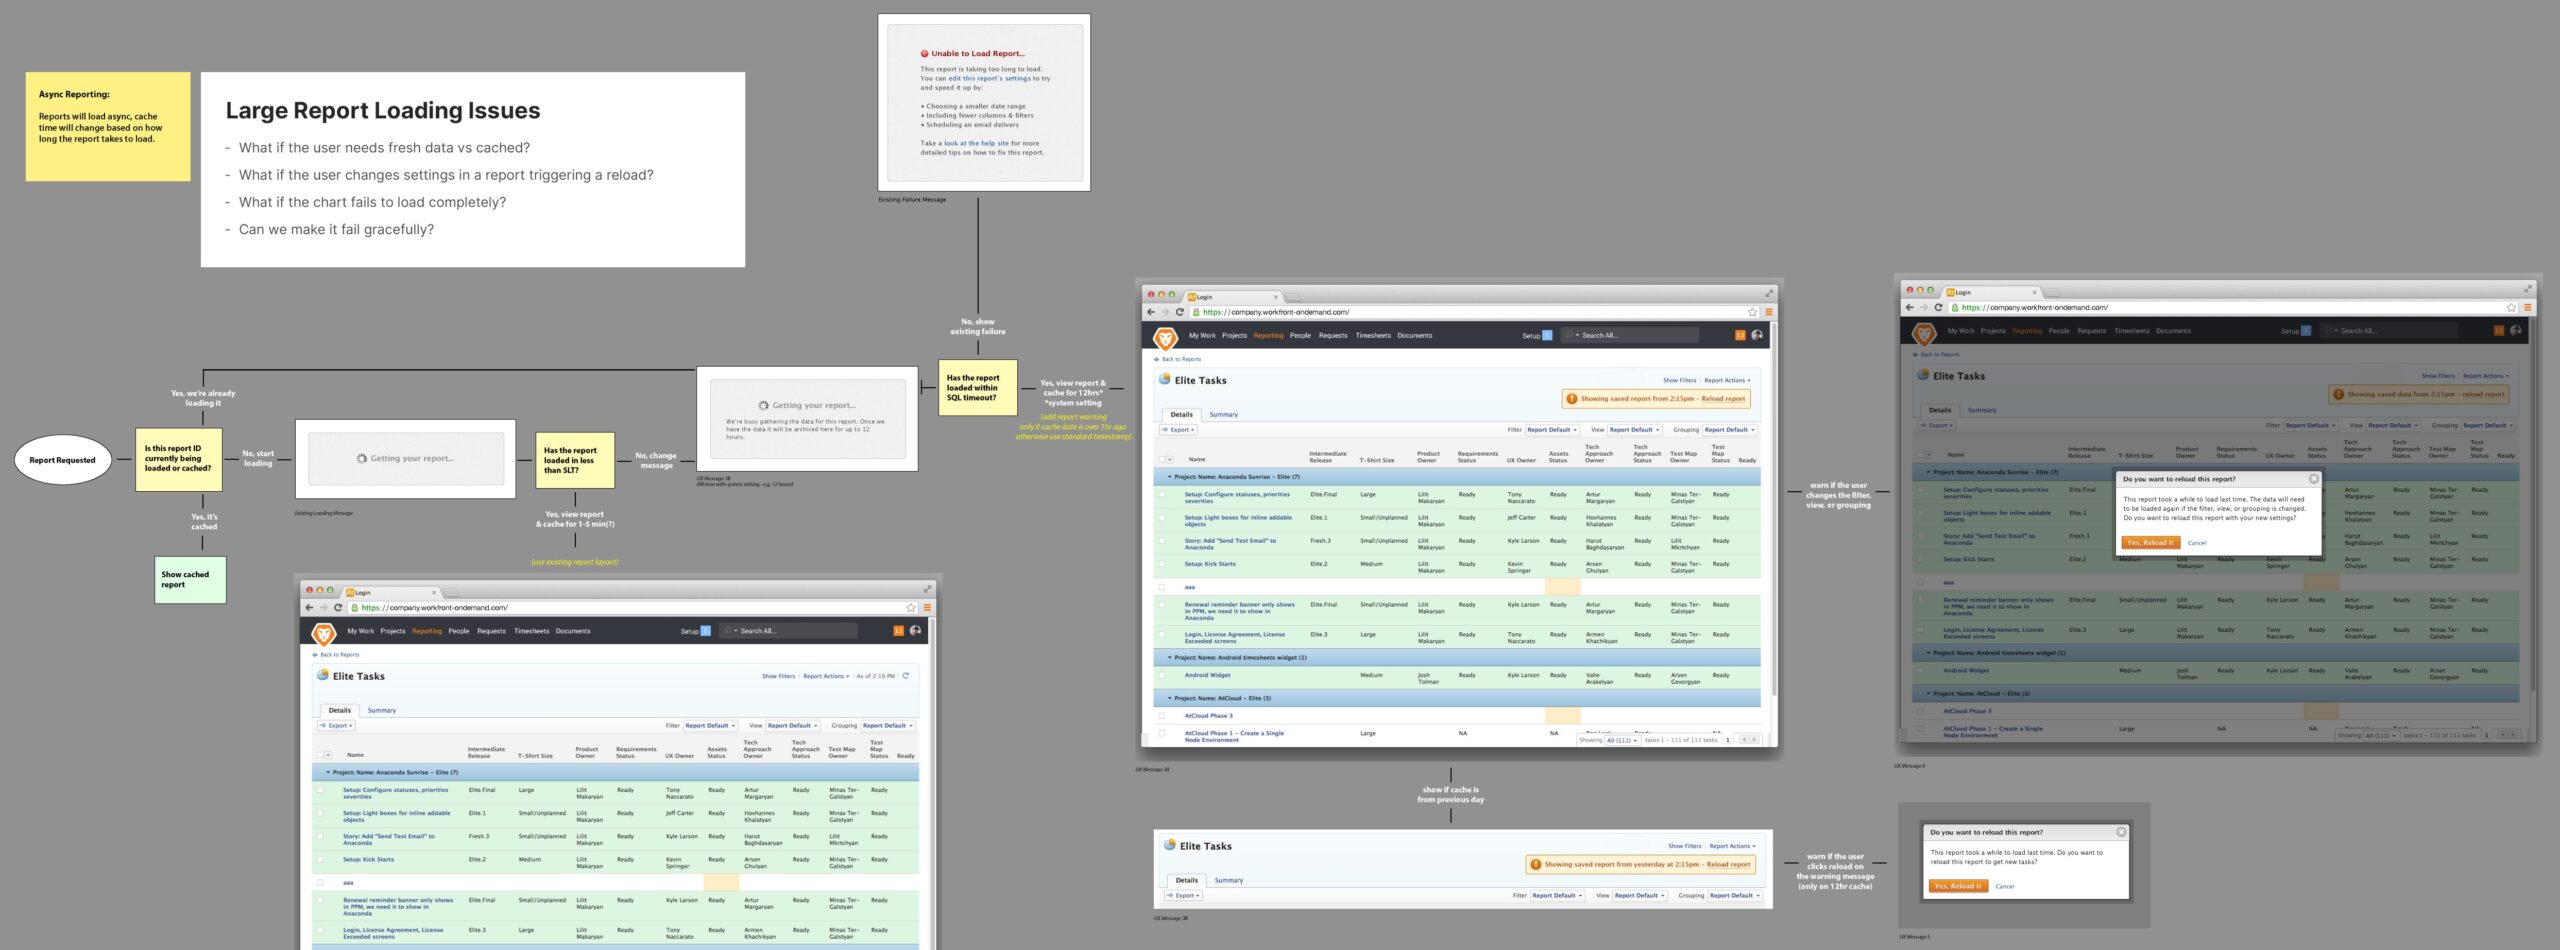
Task: Open Reporting menu in the 'As of 2:19 PM' window
Action: pos(427,631)
